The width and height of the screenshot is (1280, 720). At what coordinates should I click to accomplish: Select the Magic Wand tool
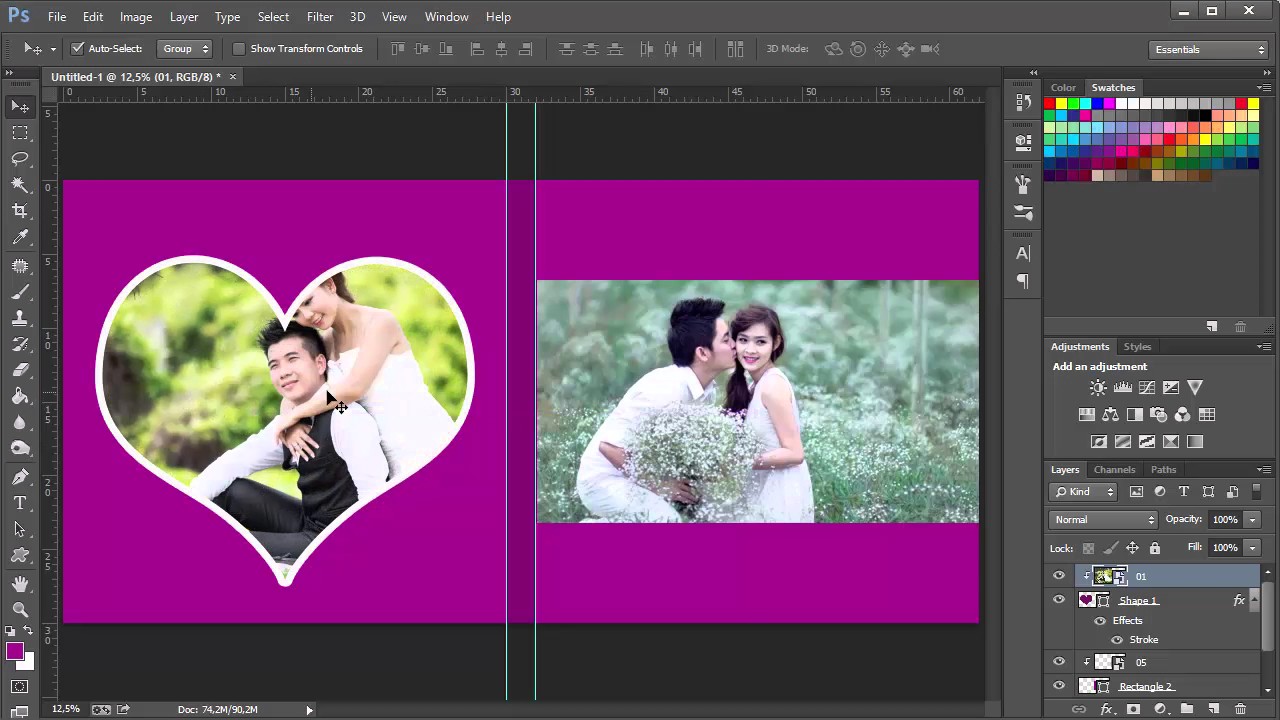coord(20,185)
